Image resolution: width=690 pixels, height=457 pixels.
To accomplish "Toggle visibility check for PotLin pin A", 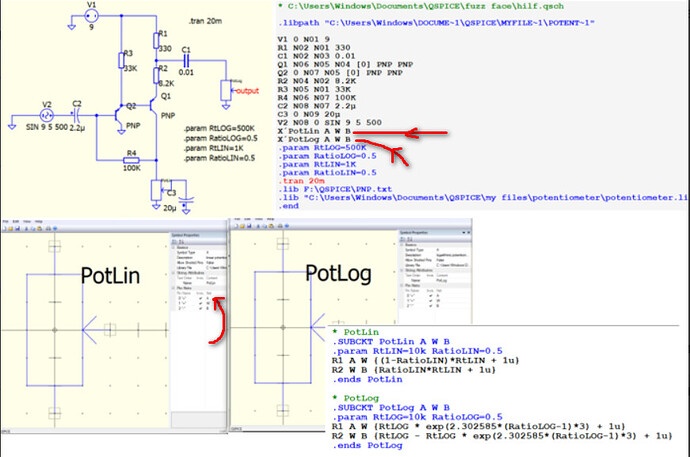I will tap(201, 298).
